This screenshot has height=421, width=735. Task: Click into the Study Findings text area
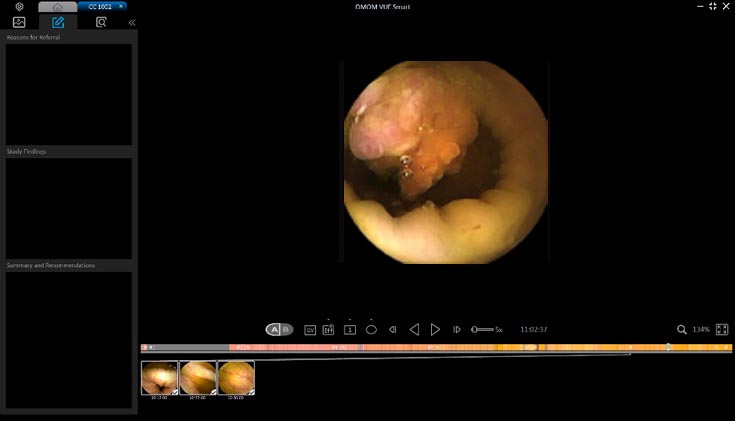(x=68, y=208)
